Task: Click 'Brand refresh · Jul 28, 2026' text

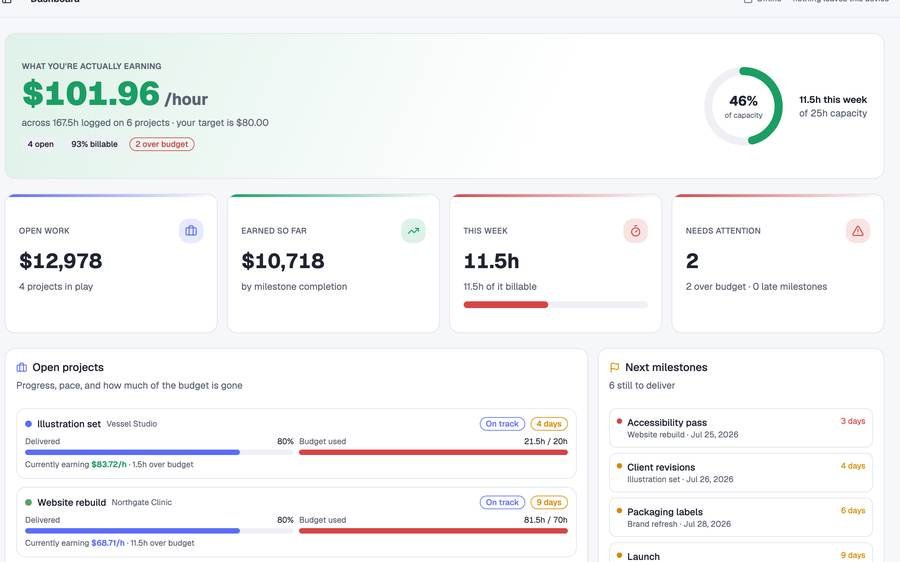Action: [x=679, y=524]
